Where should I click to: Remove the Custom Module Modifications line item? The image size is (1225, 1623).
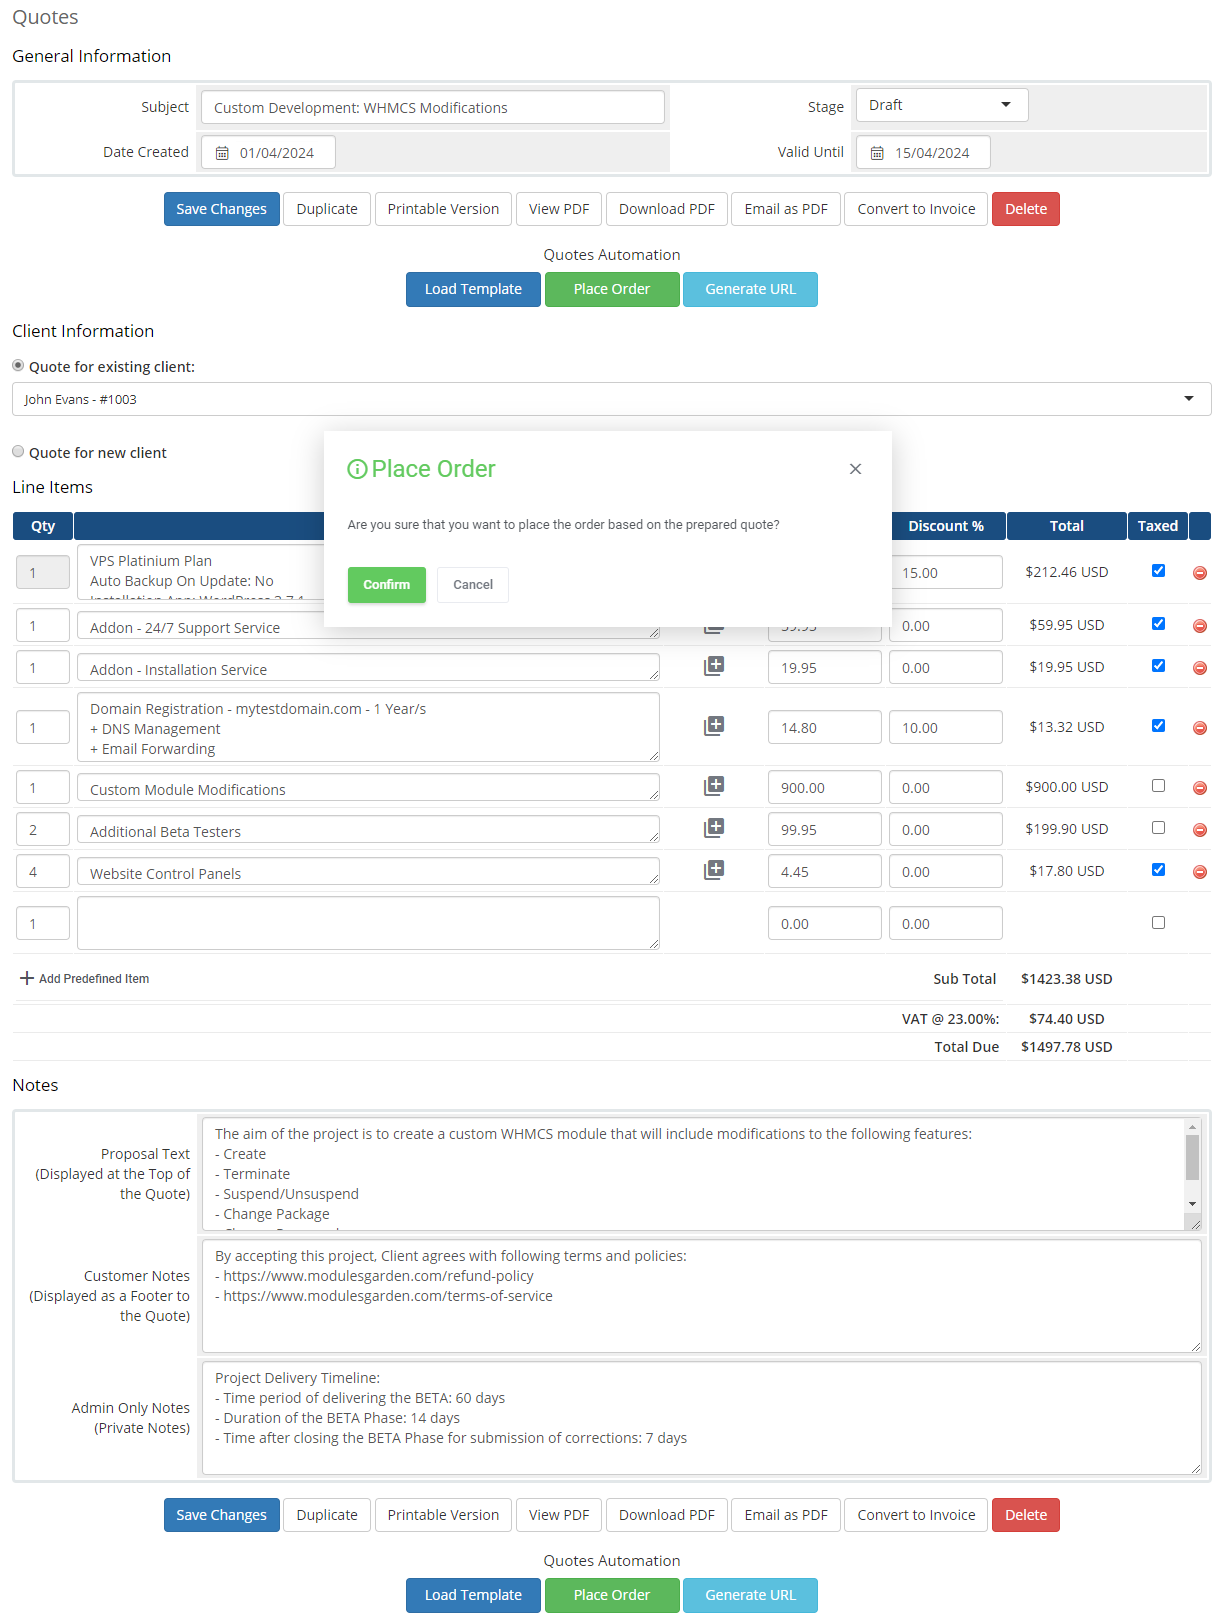(1199, 788)
